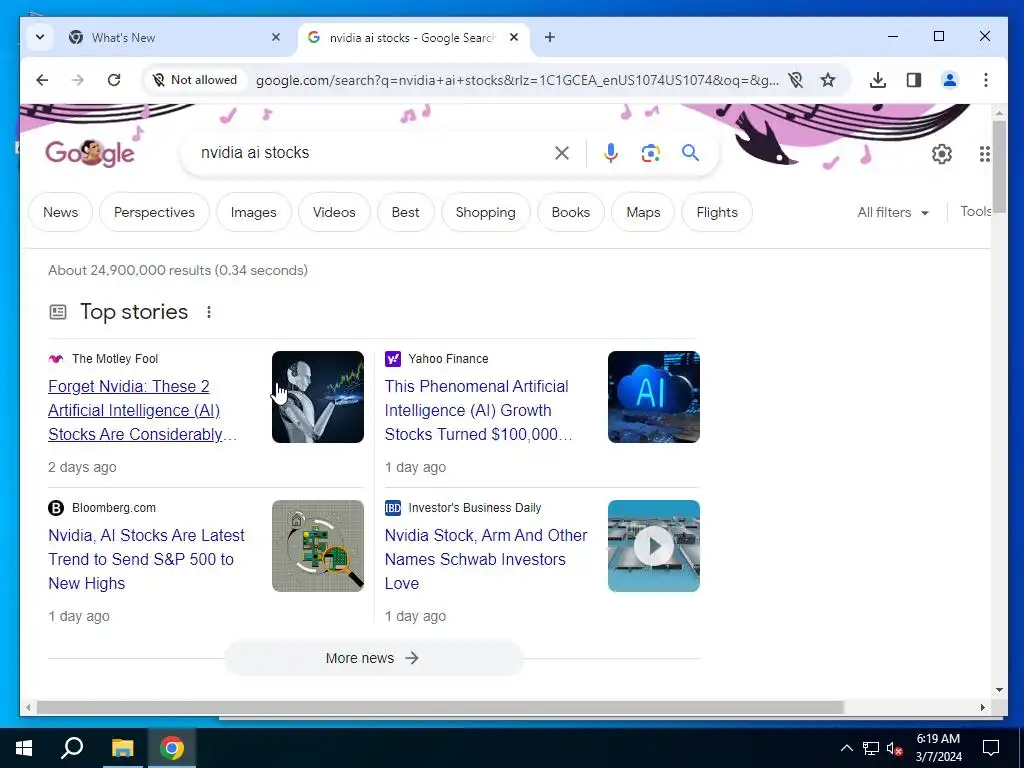This screenshot has height=768, width=1024.
Task: Open File Explorer from the taskbar
Action: [122, 748]
